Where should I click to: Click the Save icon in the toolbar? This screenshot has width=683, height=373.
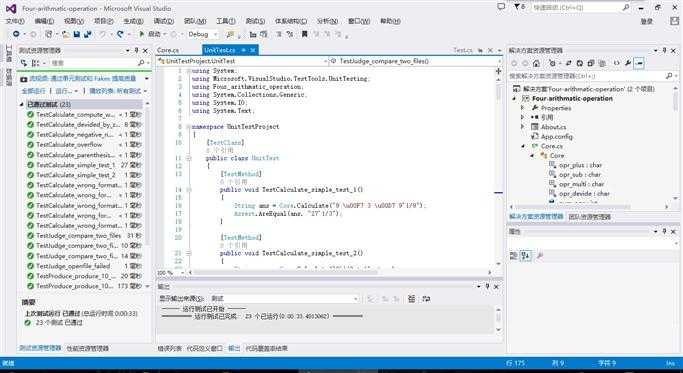click(77, 34)
